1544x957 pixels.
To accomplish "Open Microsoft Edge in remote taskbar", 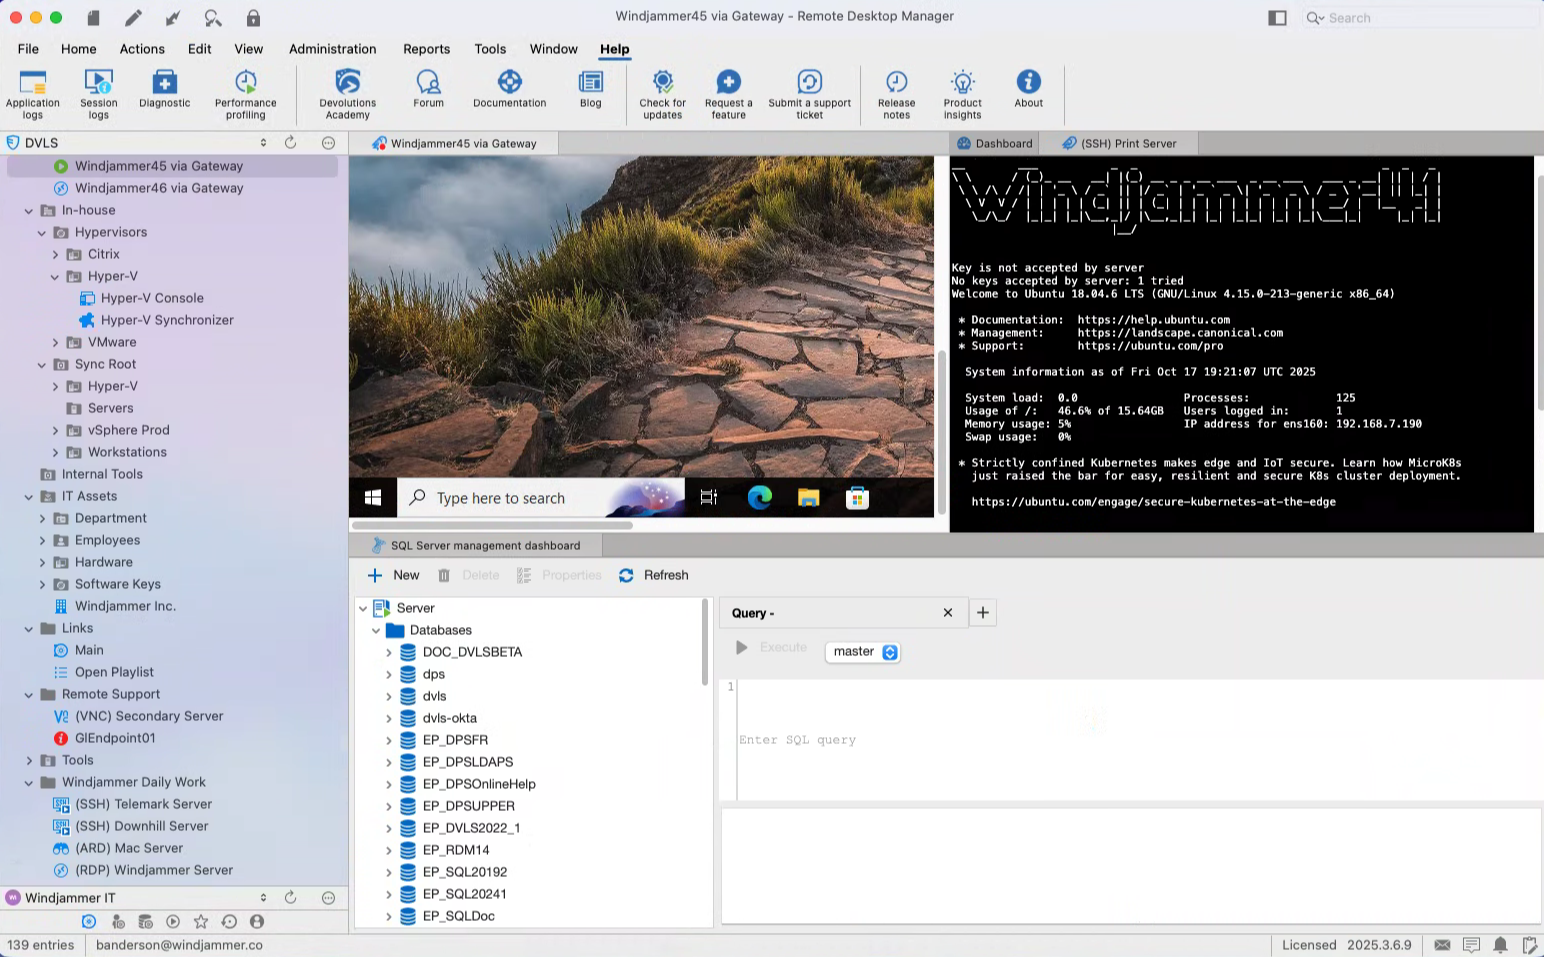I will [x=759, y=498].
